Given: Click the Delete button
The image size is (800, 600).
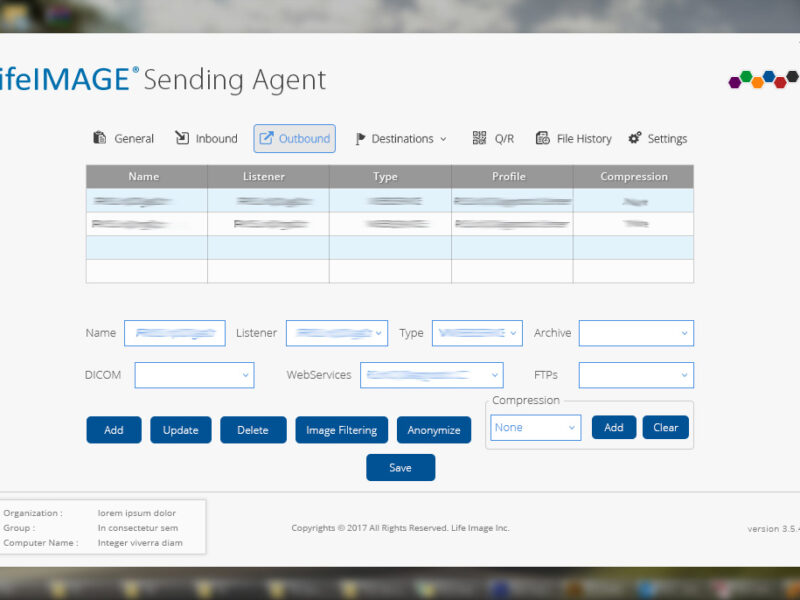Looking at the screenshot, I should tap(253, 430).
